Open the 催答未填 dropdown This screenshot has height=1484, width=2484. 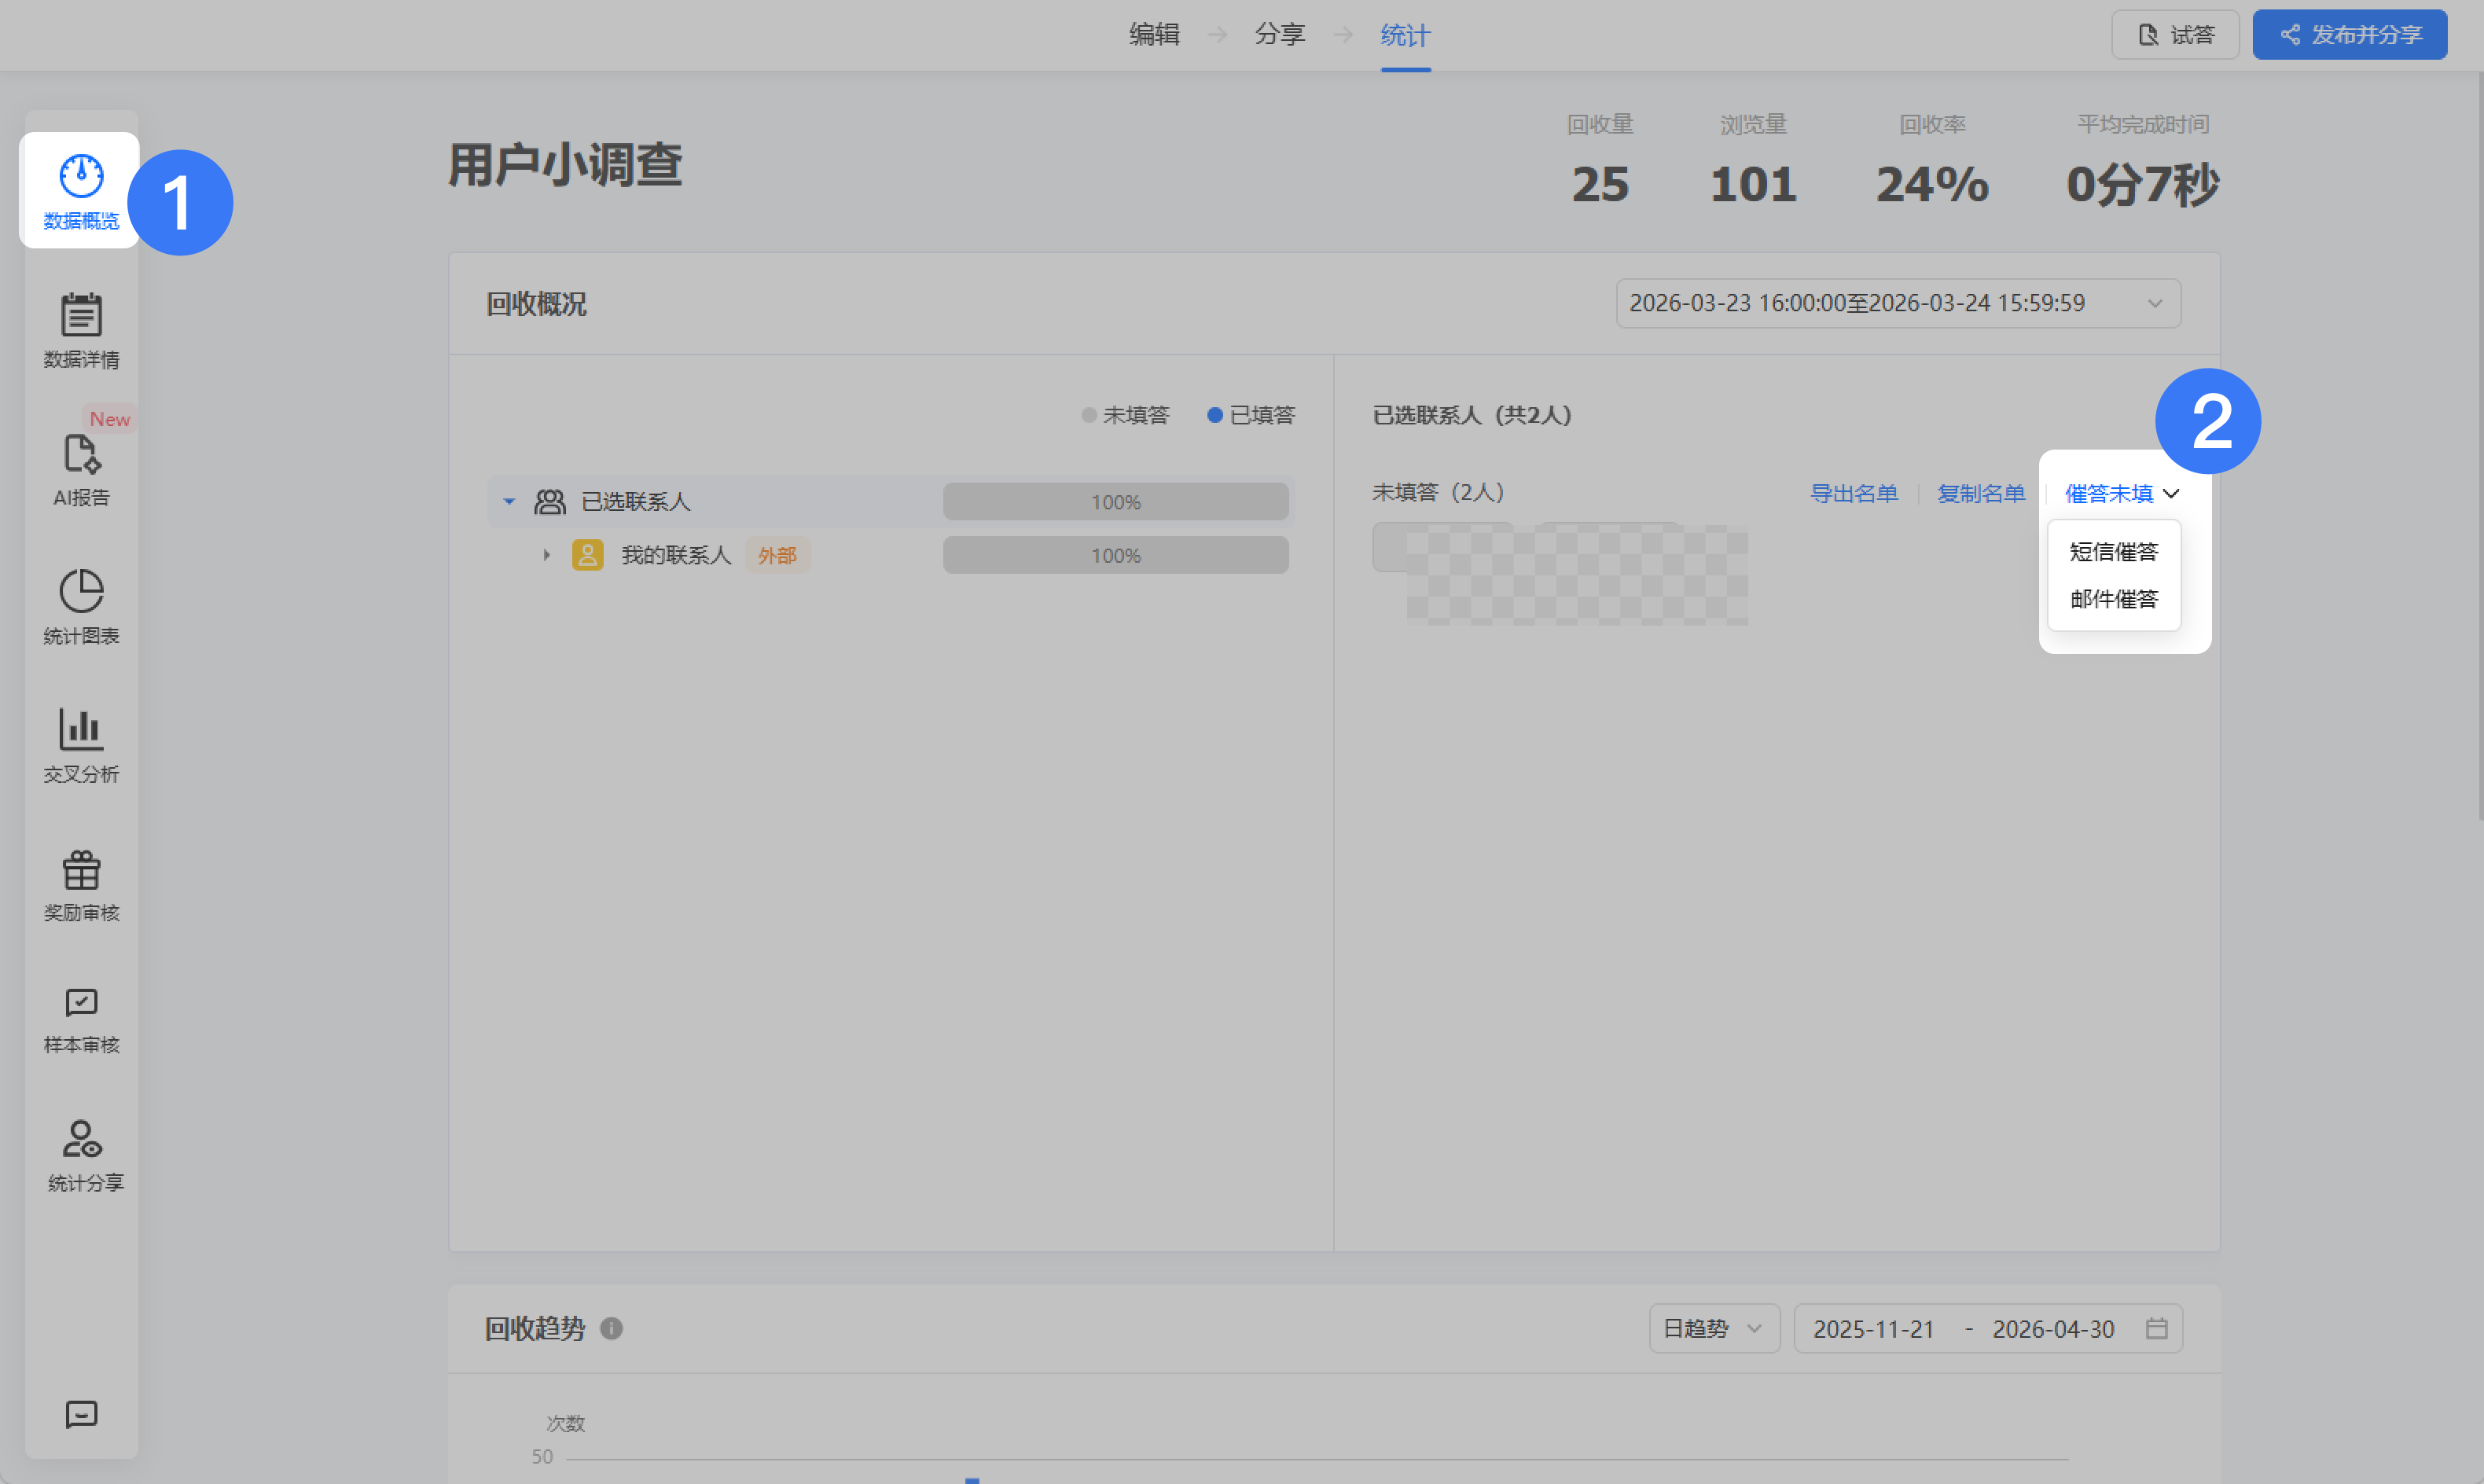pos(2121,493)
